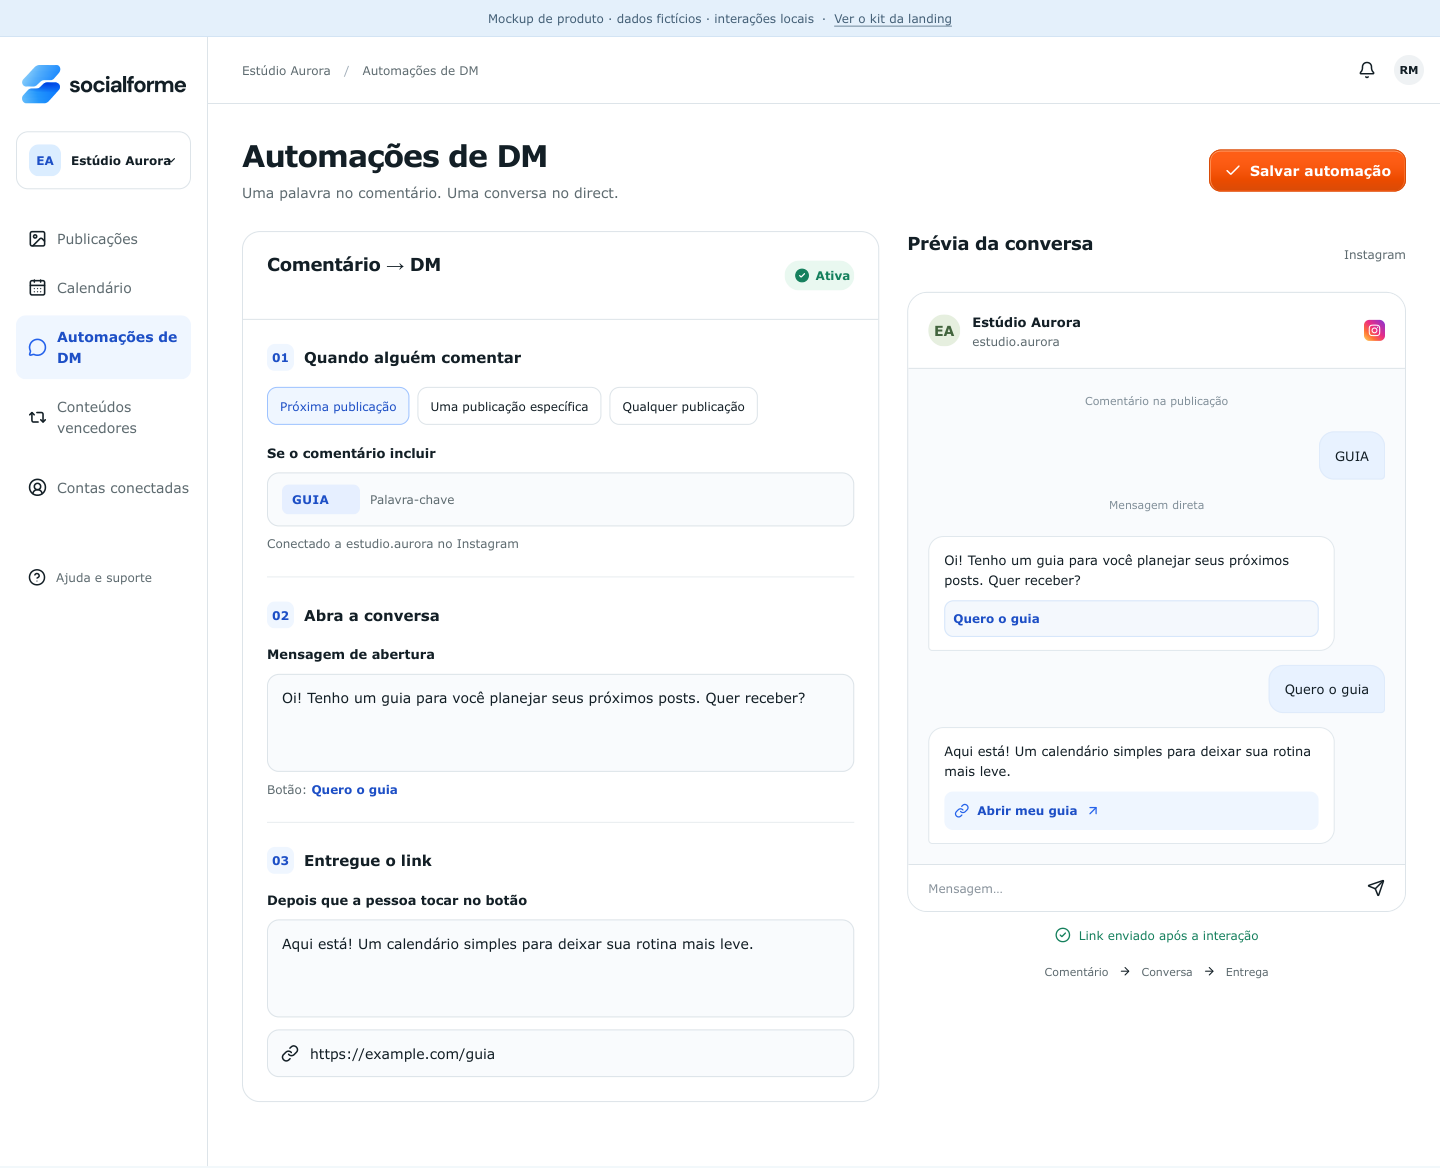Click the external arrow on Abrir meu guia
This screenshot has height=1168, width=1440.
click(1093, 811)
